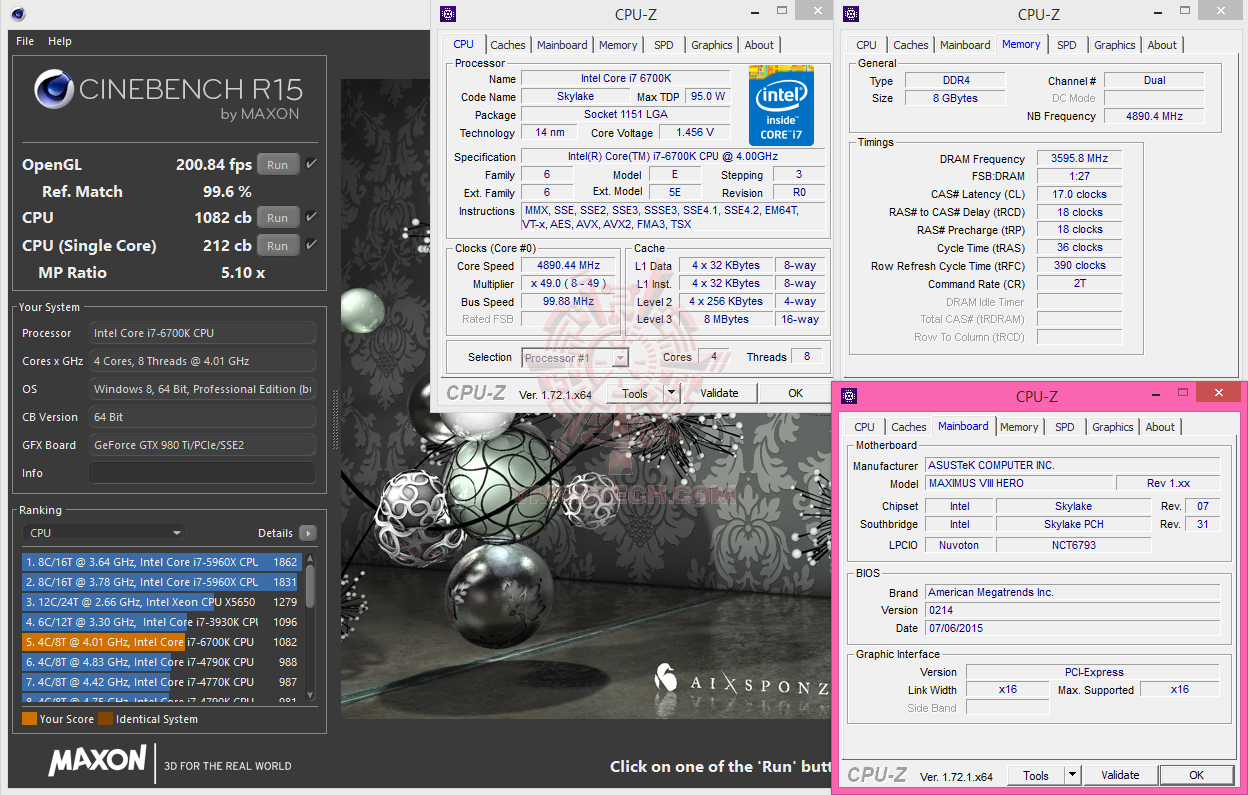Click the CPU-Z icon of the Memory window

851,13
